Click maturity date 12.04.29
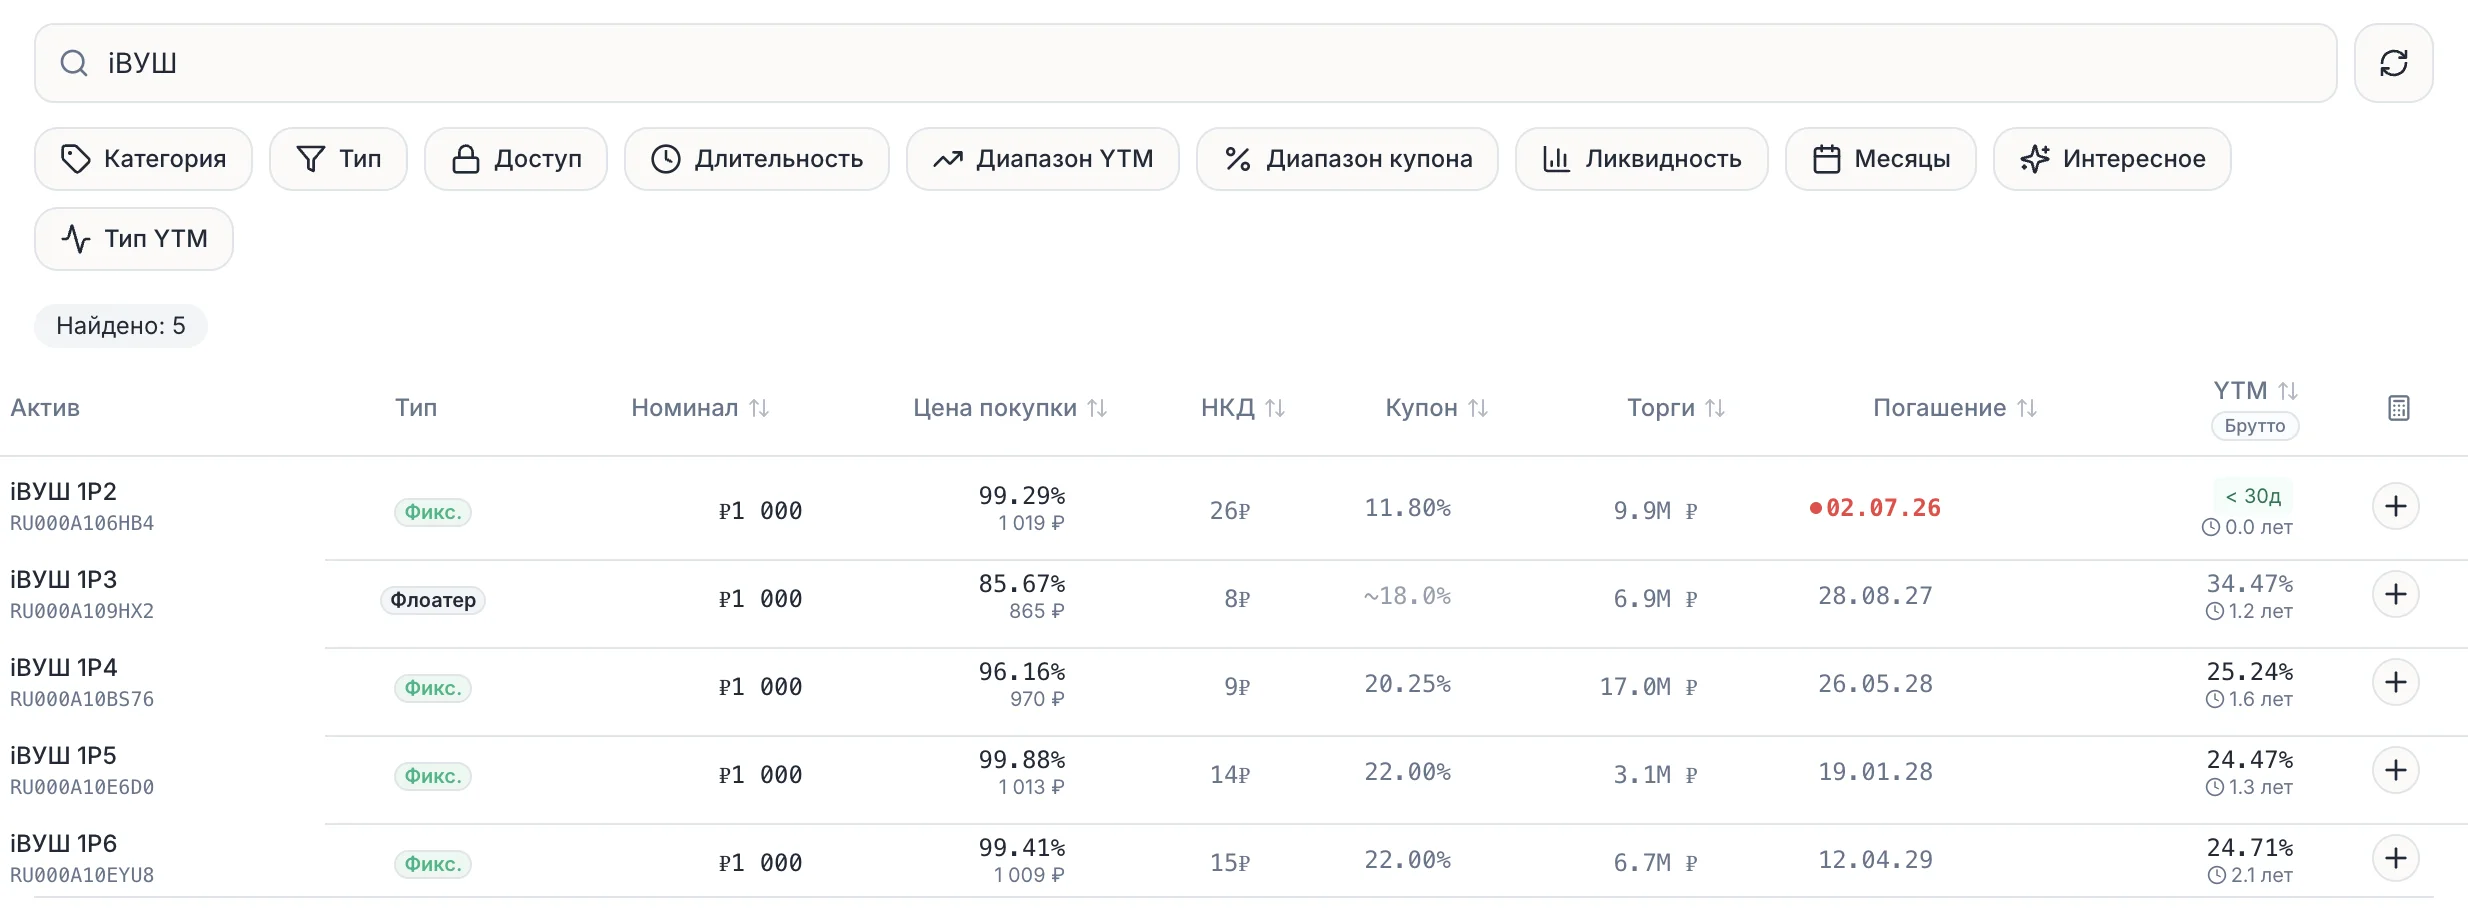This screenshot has width=2468, height=922. coord(1875,860)
